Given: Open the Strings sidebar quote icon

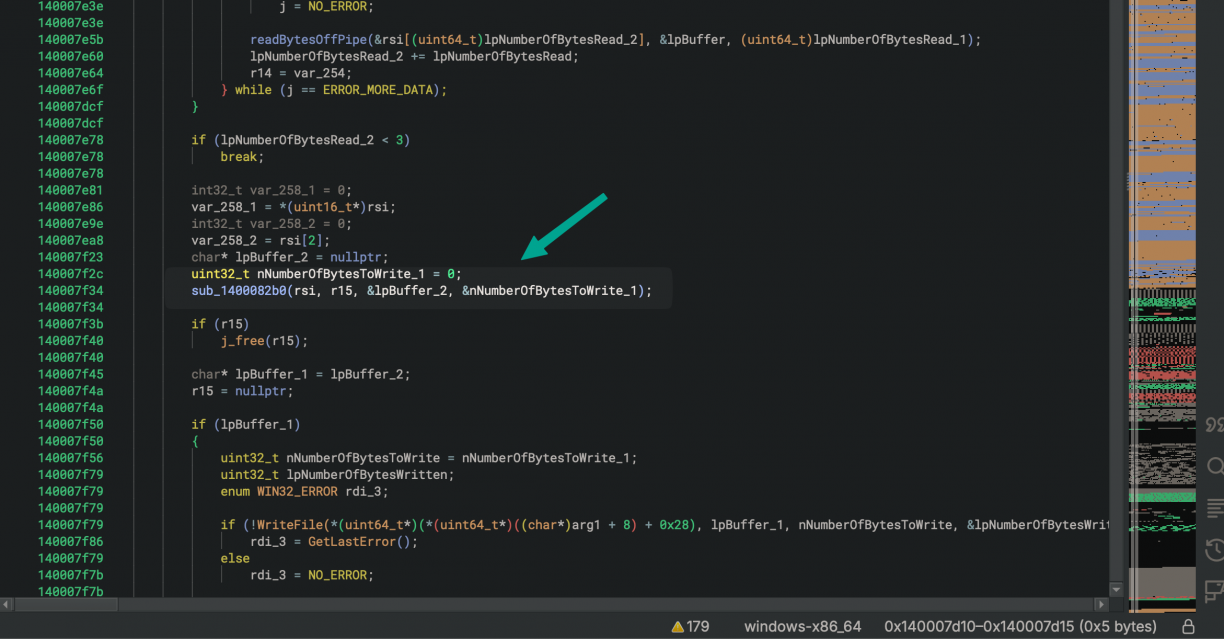Looking at the screenshot, I should point(1214,425).
